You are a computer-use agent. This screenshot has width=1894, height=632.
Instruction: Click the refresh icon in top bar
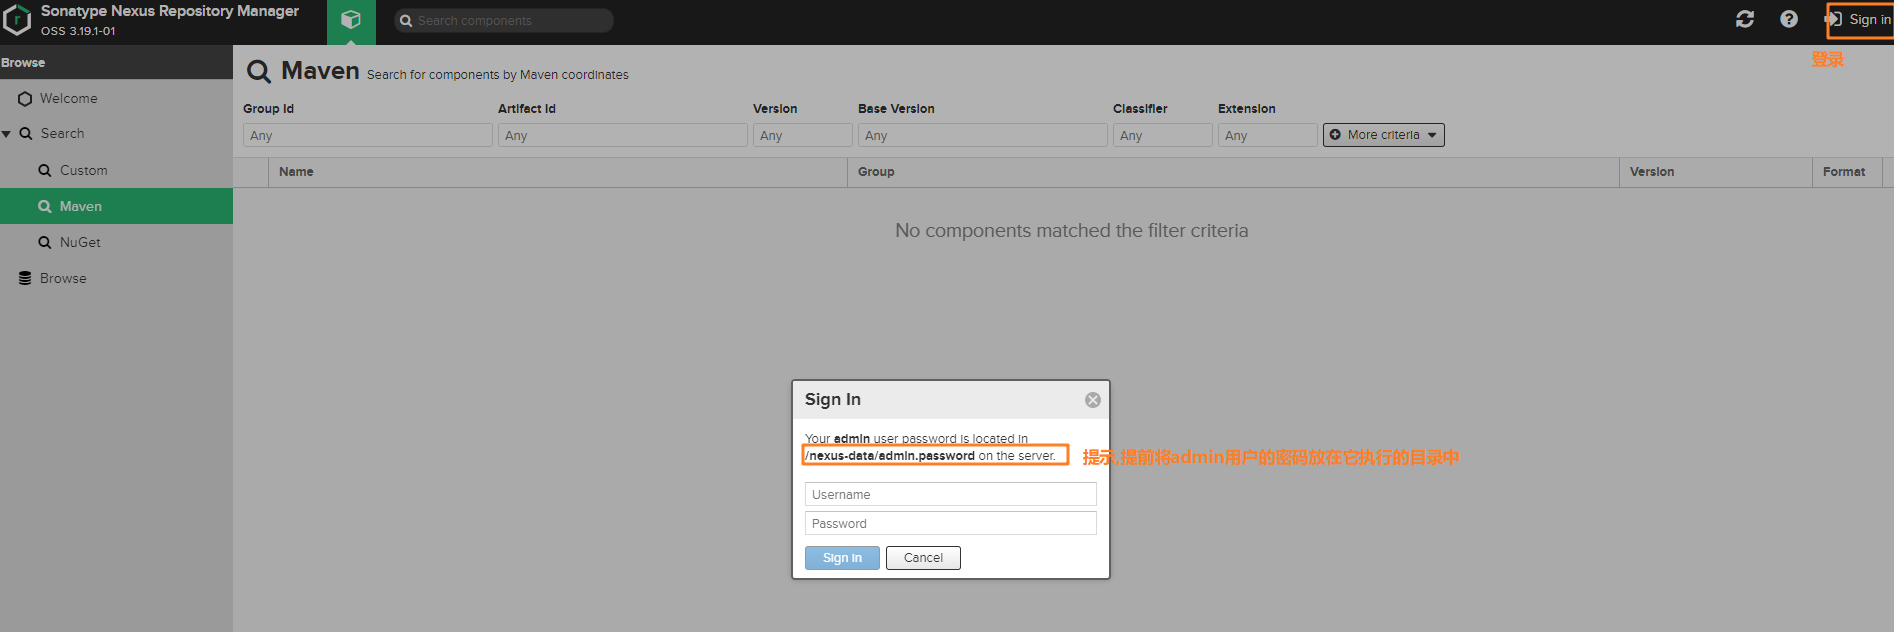(x=1745, y=19)
